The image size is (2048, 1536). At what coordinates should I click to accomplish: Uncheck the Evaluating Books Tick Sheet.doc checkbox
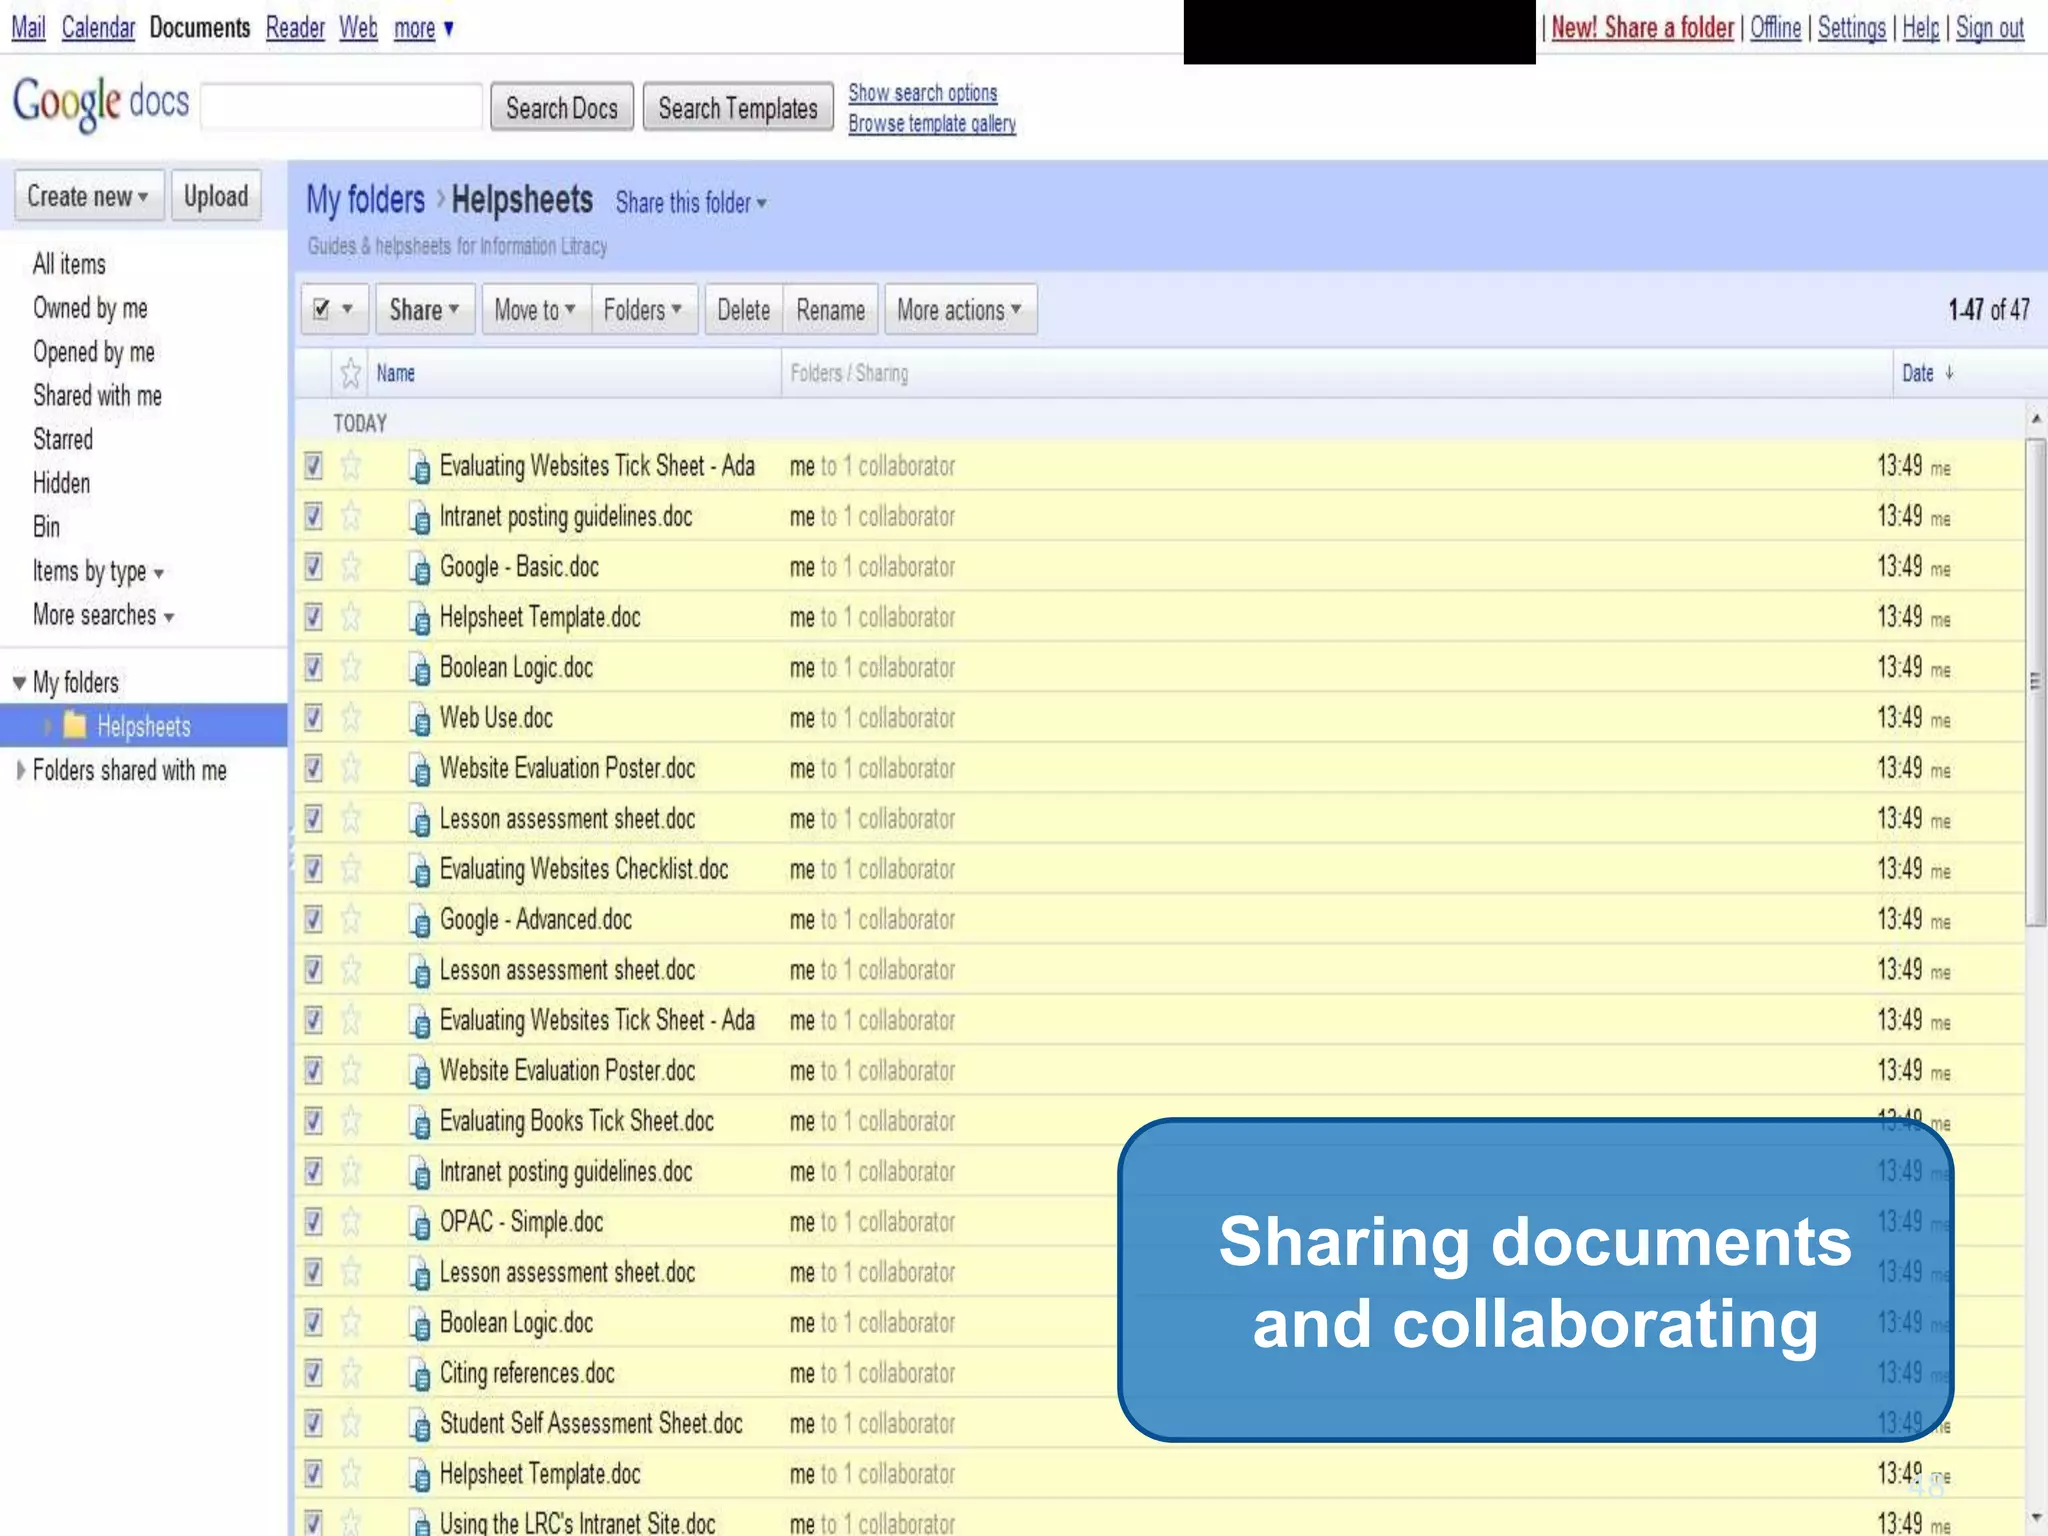click(x=314, y=1121)
